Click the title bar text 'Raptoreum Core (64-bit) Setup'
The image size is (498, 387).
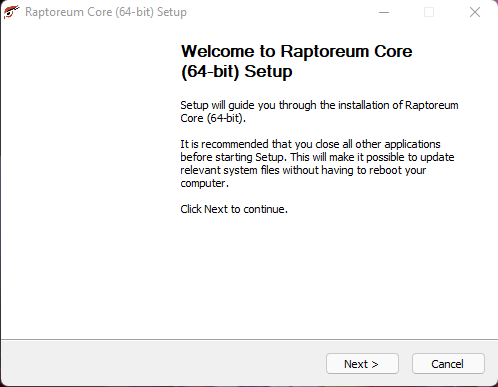click(x=106, y=12)
